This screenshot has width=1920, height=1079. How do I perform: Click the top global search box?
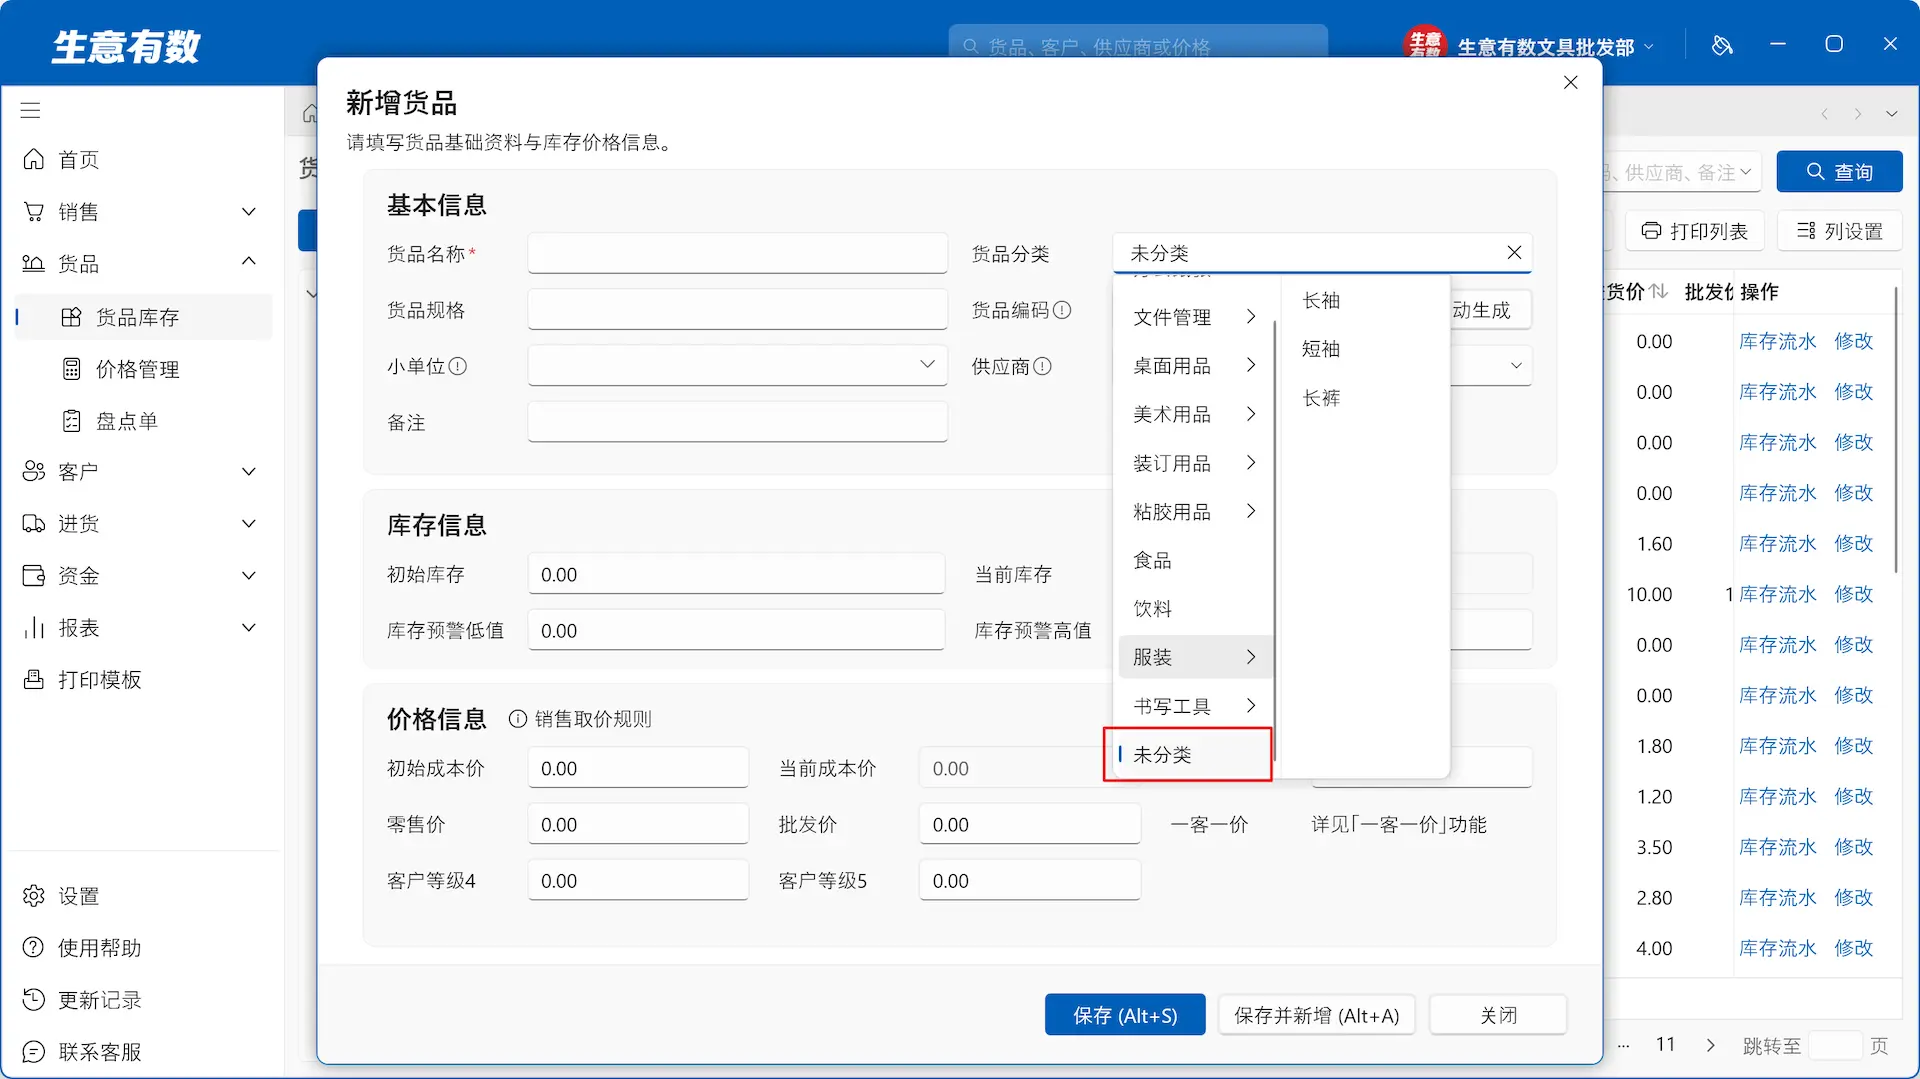coord(1138,46)
